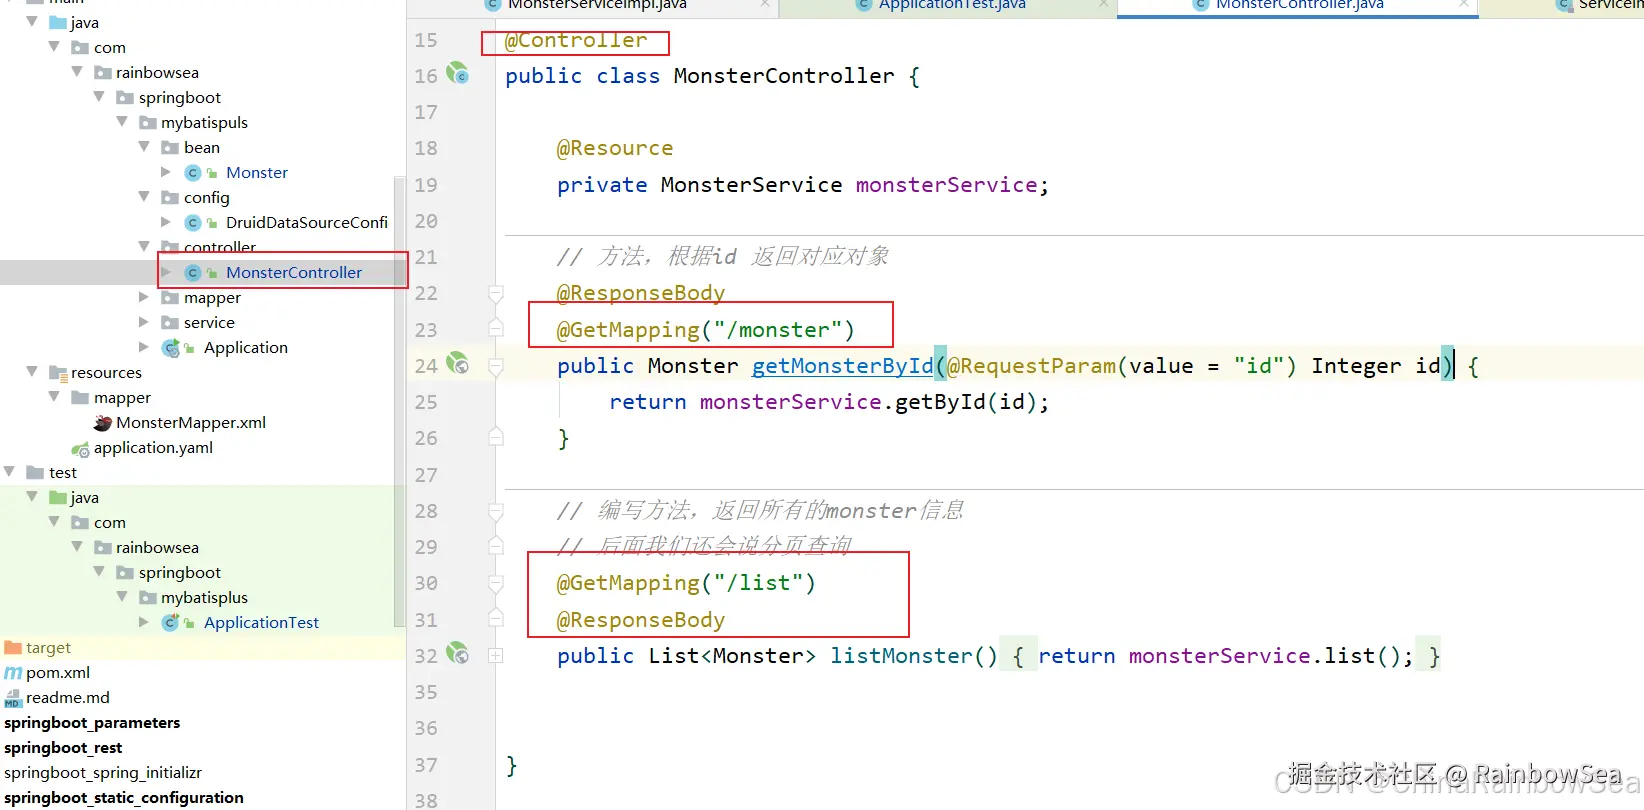This screenshot has width=1644, height=810.
Task: Click the service package icon
Action: point(170,322)
